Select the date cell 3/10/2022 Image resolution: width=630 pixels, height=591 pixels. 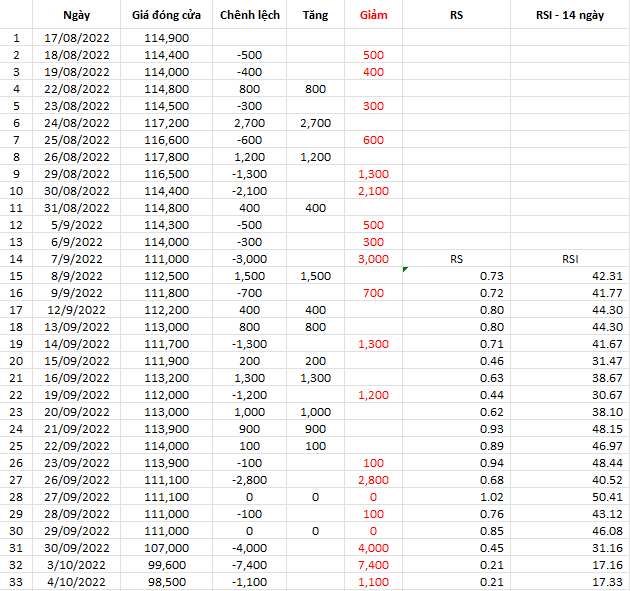tap(76, 565)
